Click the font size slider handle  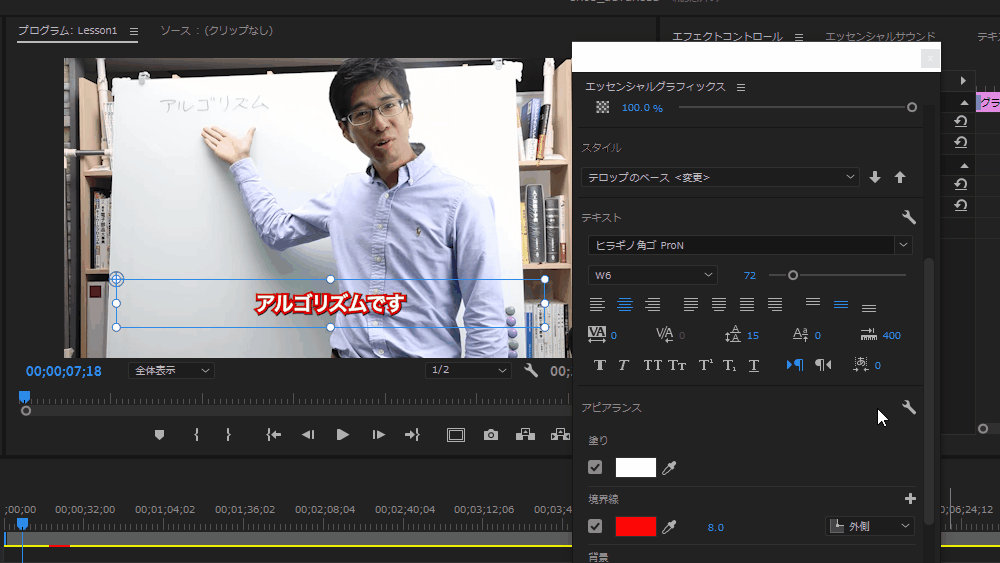pos(793,275)
